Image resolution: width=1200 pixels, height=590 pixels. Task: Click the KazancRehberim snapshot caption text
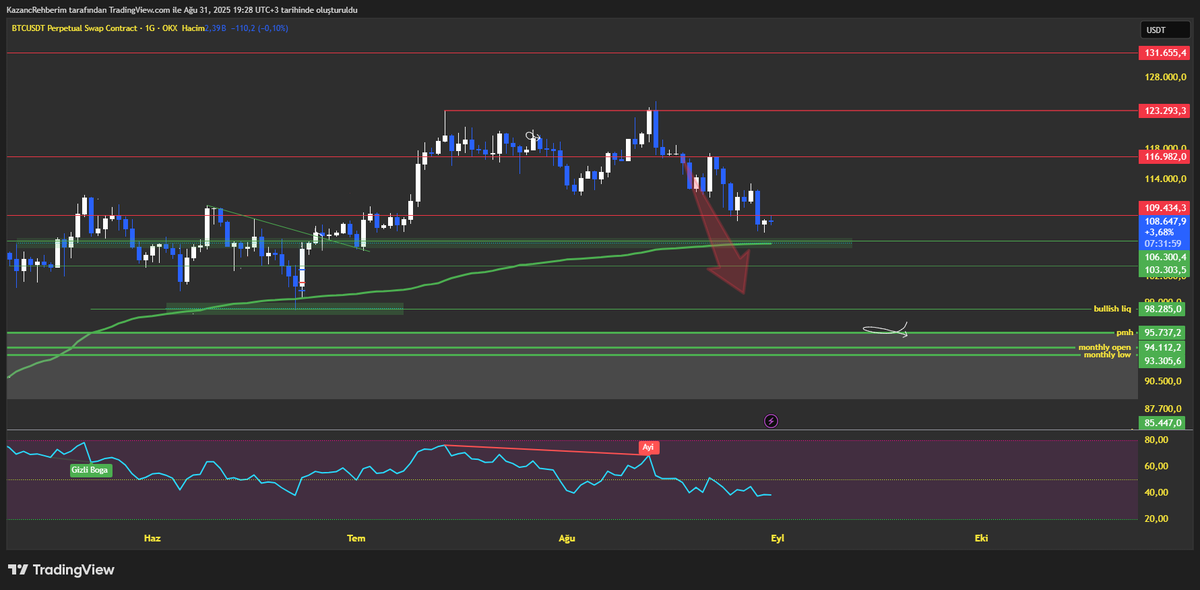182,9
